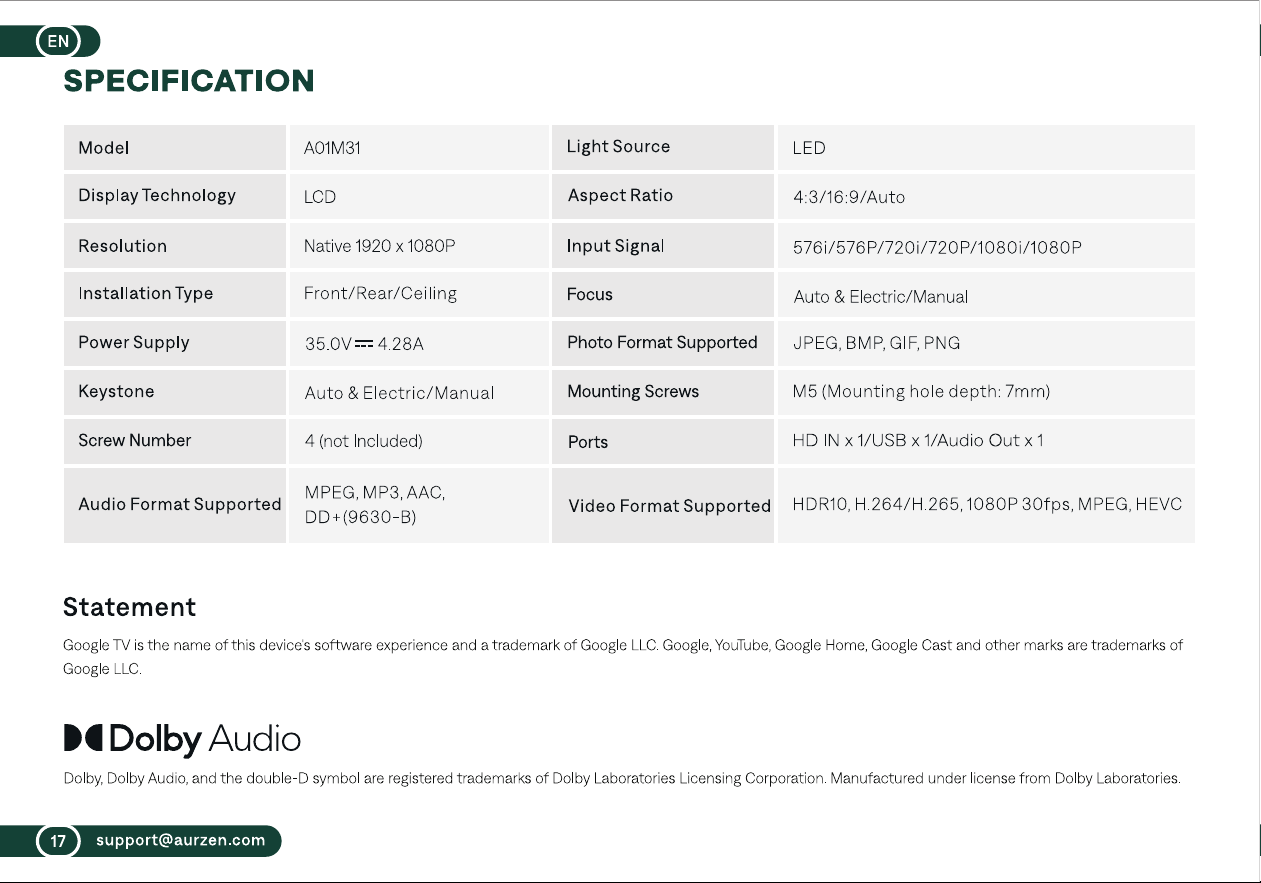This screenshot has height=883, width=1261.
Task: Click the M5 mounting hole depth value
Action: [x=921, y=392]
